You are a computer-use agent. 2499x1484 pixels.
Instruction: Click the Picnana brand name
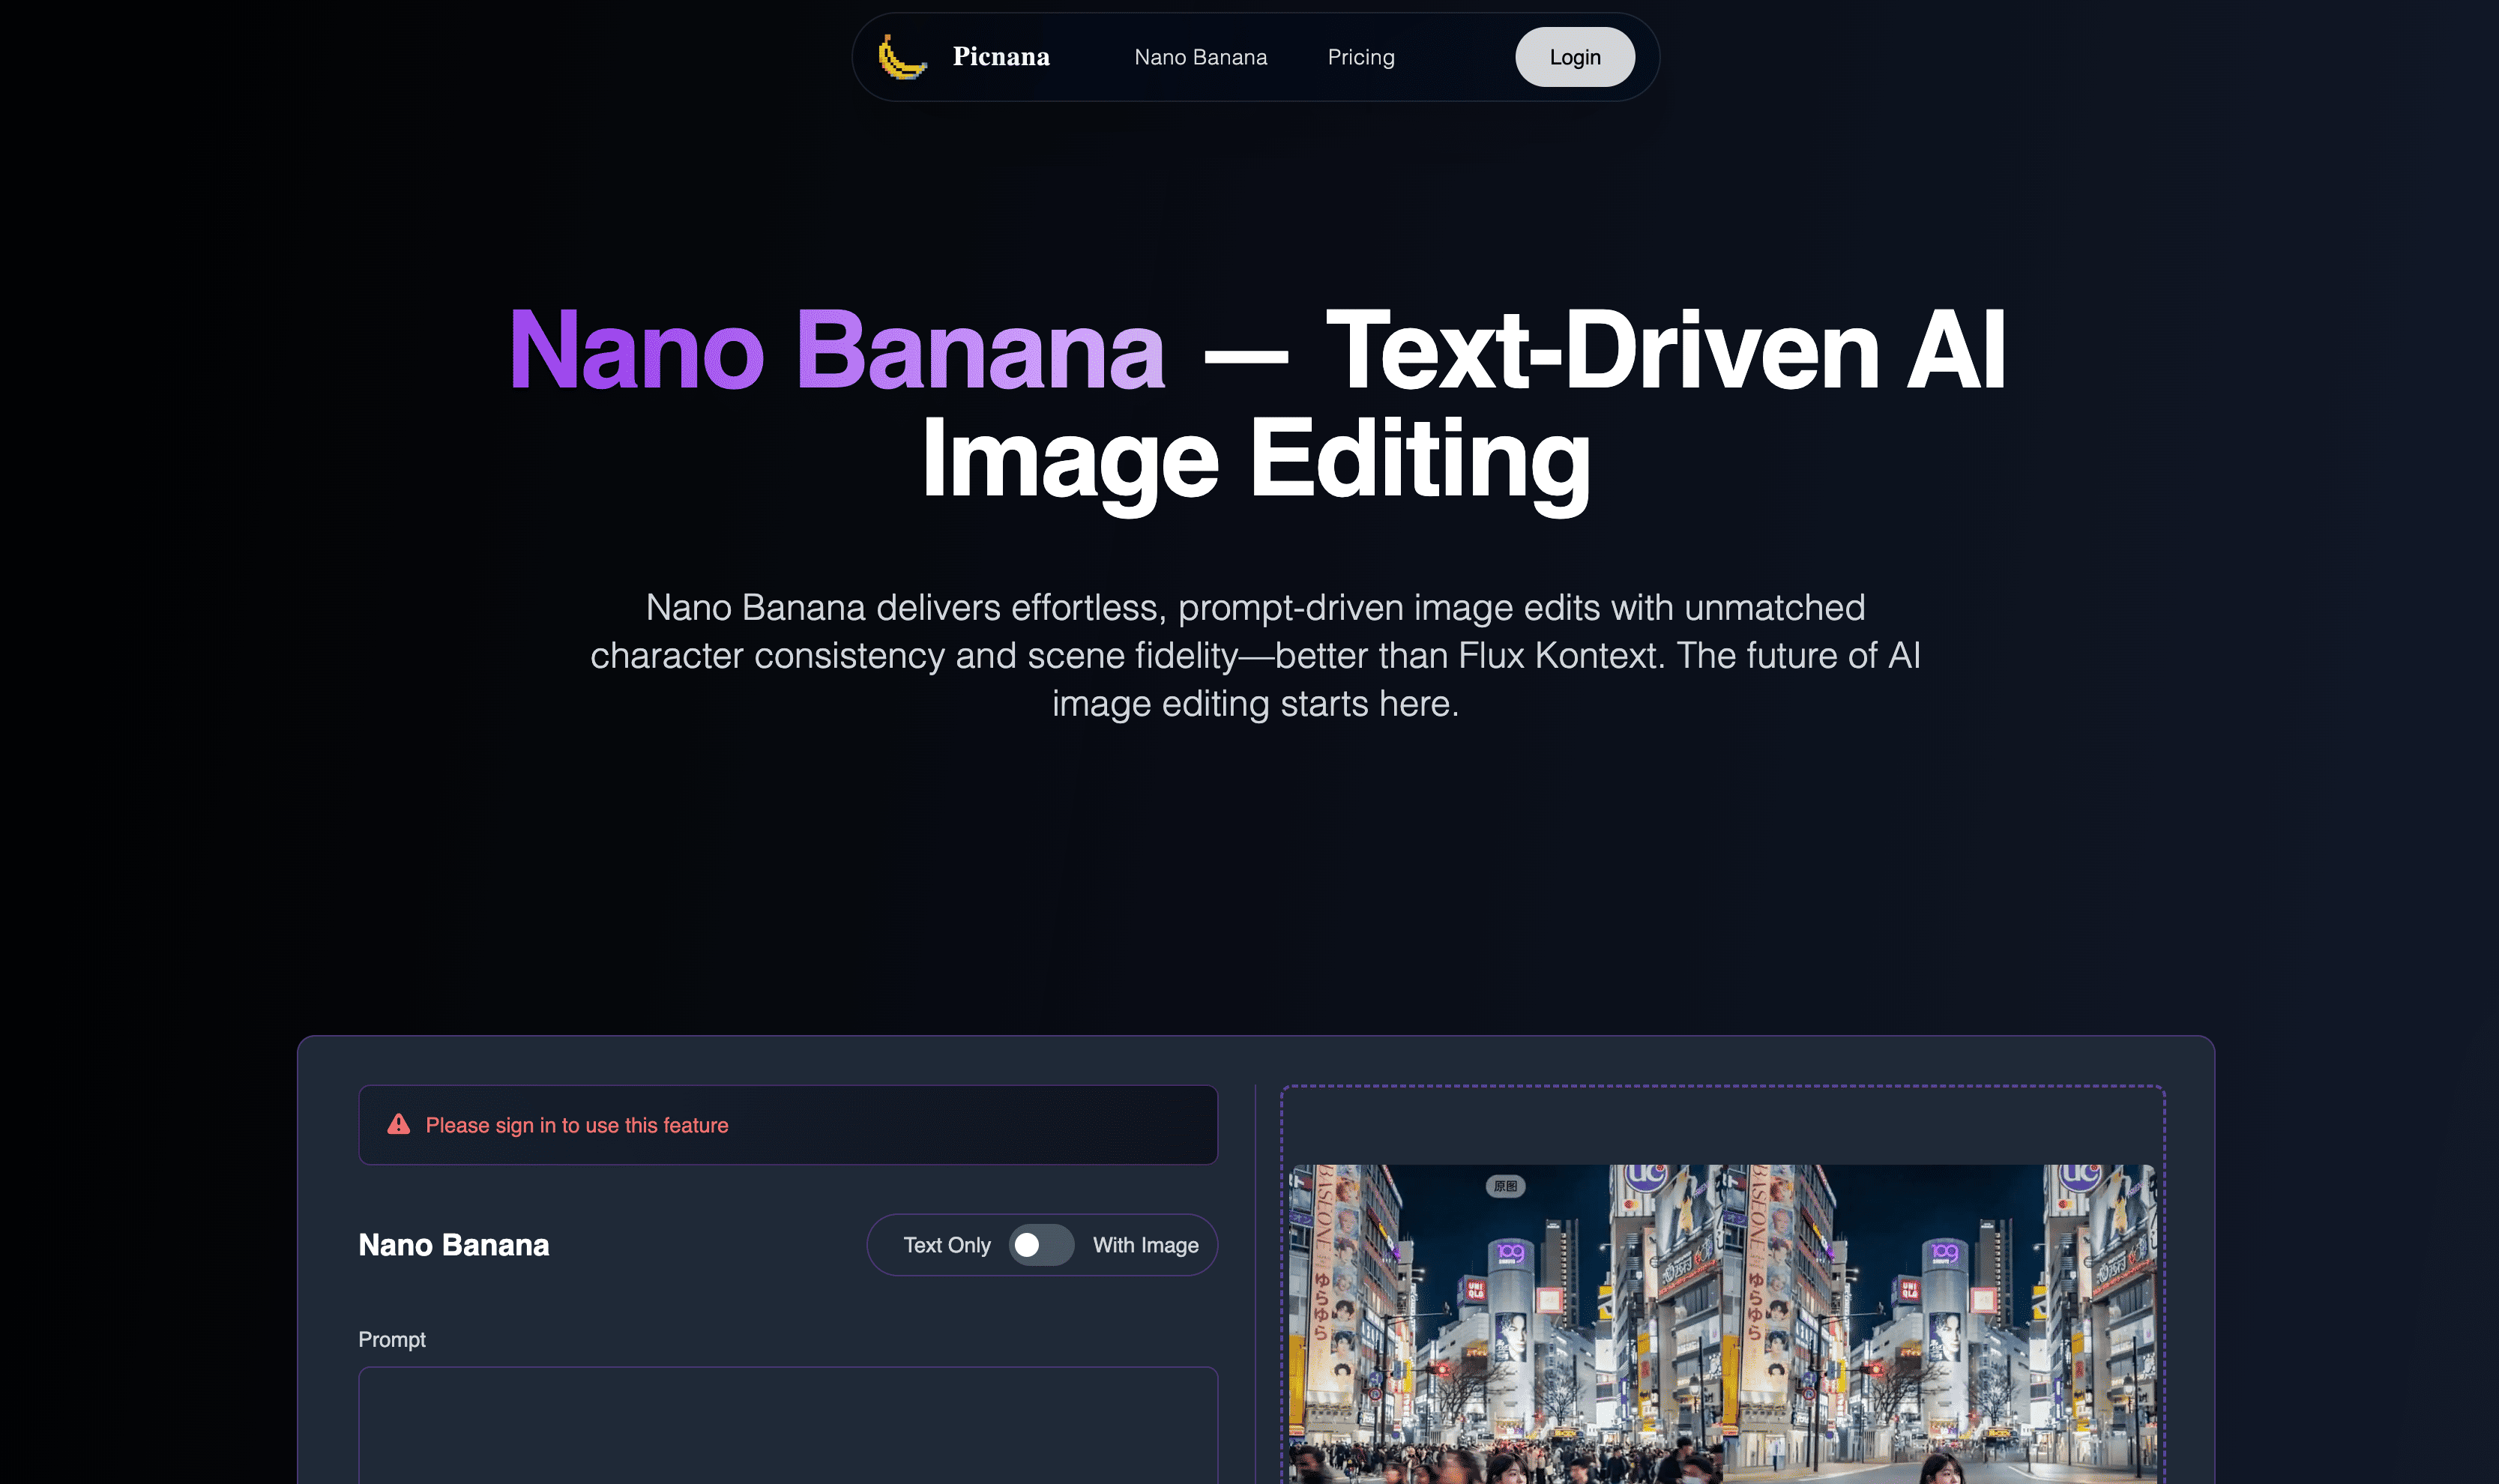click(1001, 57)
